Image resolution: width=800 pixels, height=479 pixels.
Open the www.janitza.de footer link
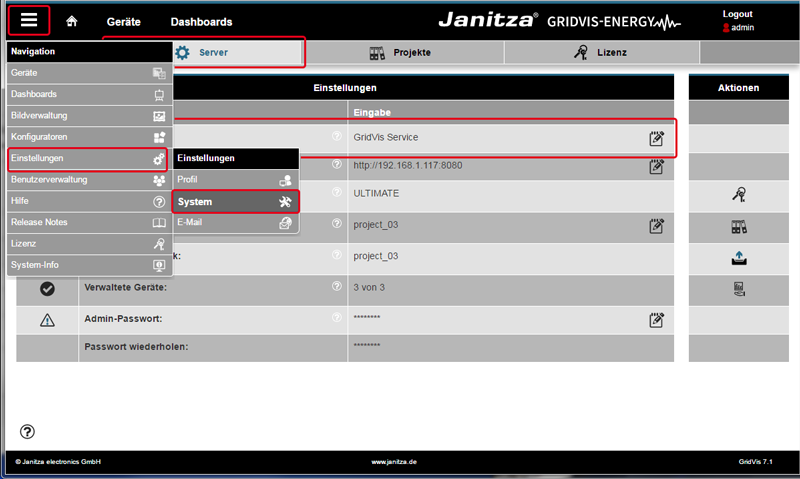pyautogui.click(x=394, y=462)
